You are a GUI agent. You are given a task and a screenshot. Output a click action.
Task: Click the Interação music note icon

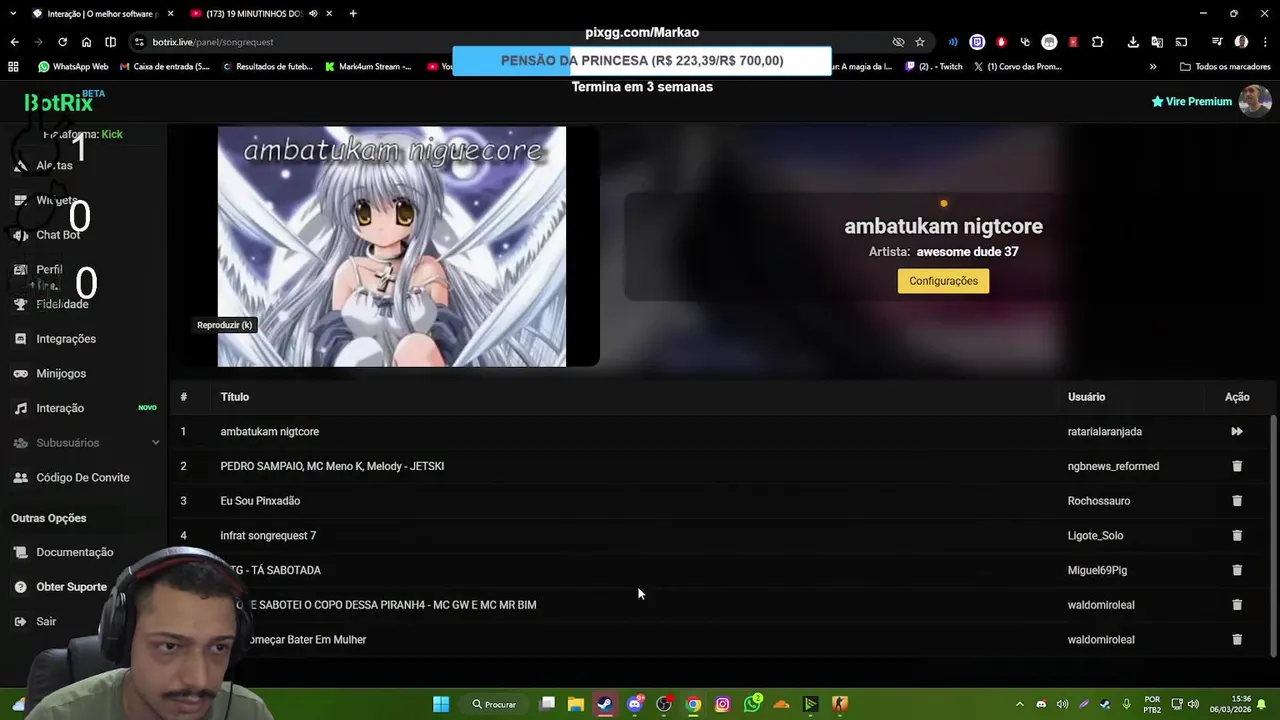pos(20,408)
